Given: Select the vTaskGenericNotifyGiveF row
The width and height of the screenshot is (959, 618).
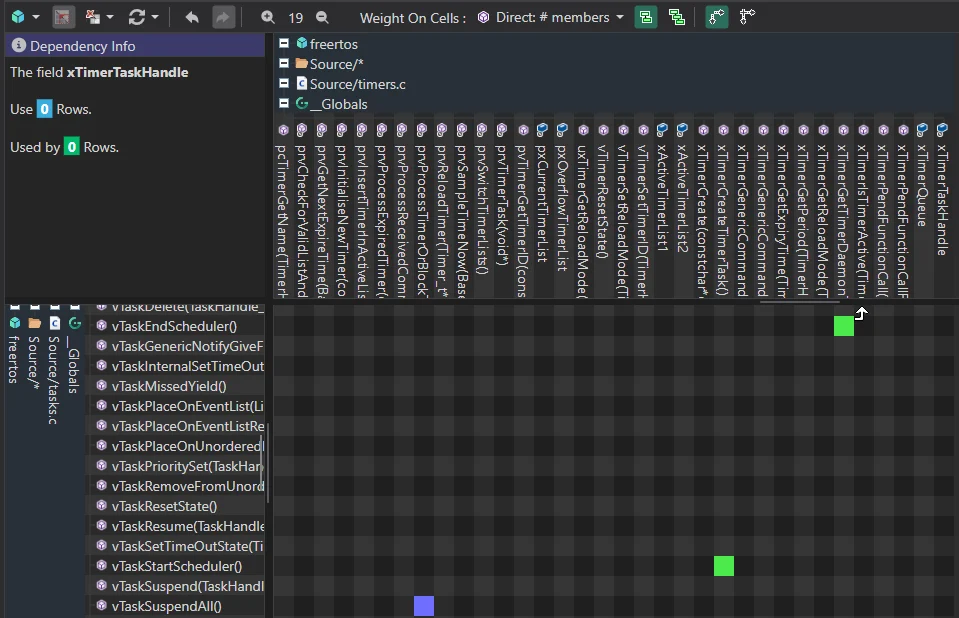Looking at the screenshot, I should tap(177, 346).
